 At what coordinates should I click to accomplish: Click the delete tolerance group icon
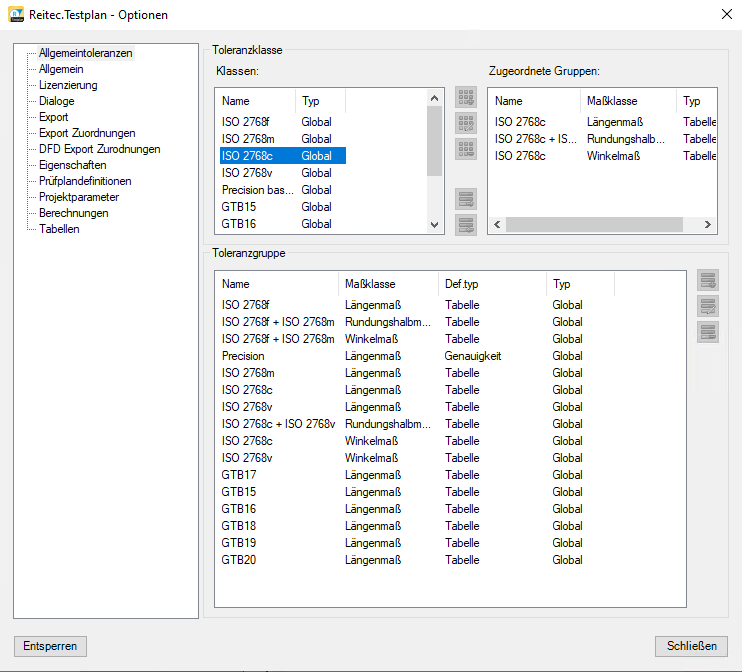(708, 332)
